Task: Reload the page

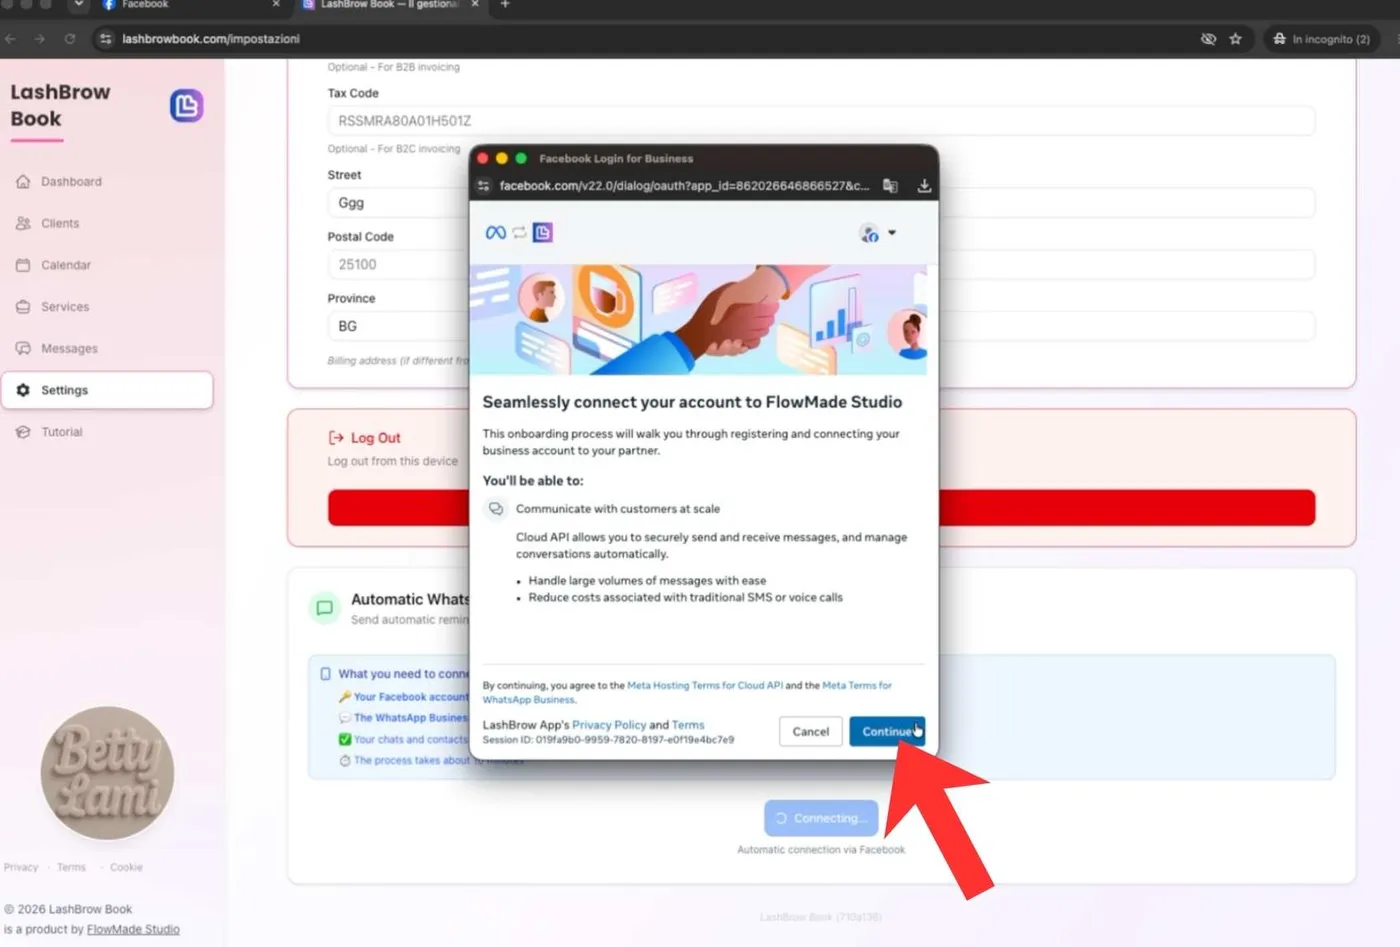Action: (70, 39)
